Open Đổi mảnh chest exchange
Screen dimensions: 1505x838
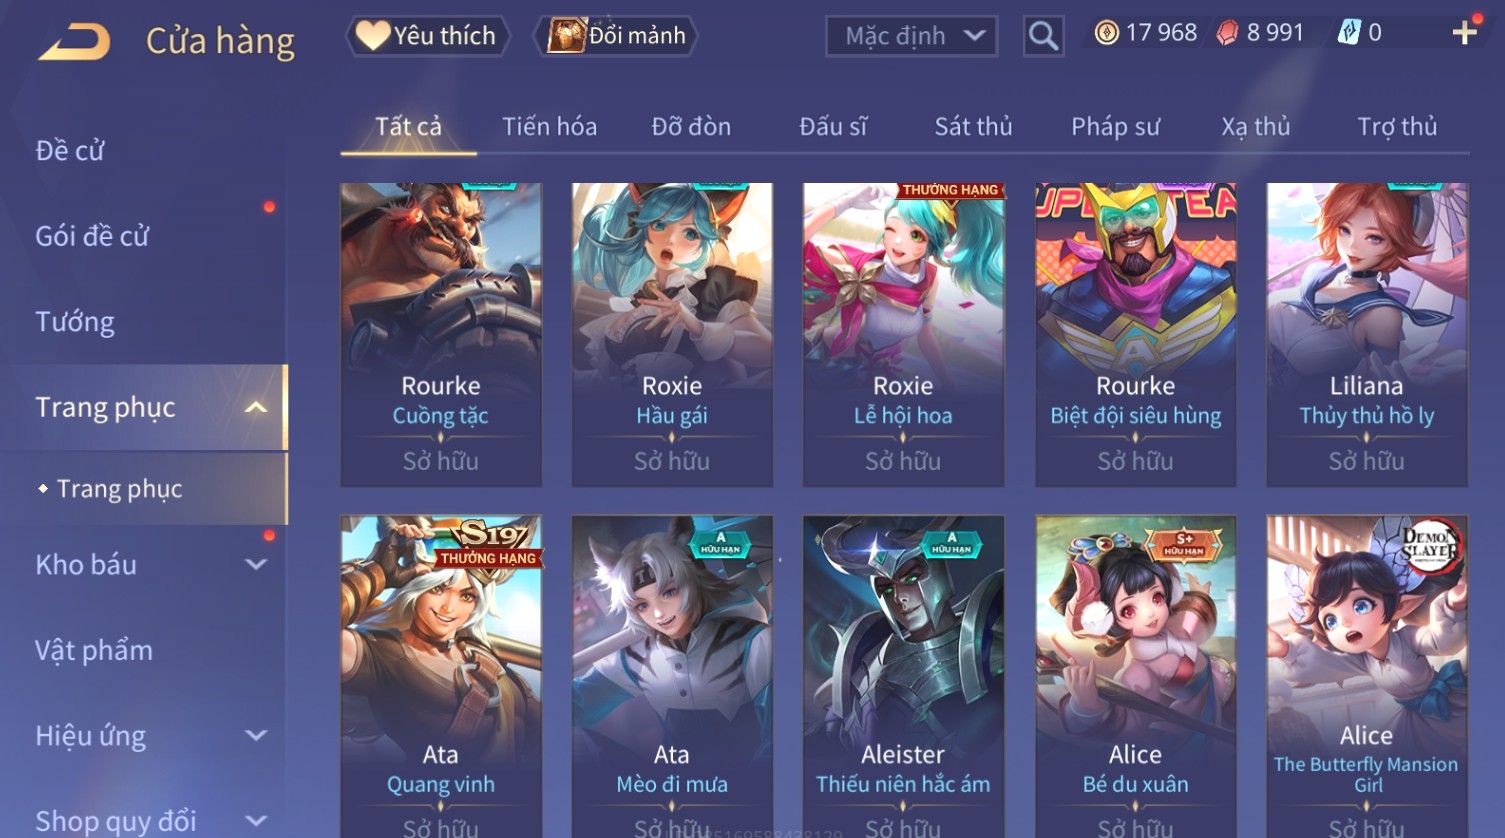(617, 36)
